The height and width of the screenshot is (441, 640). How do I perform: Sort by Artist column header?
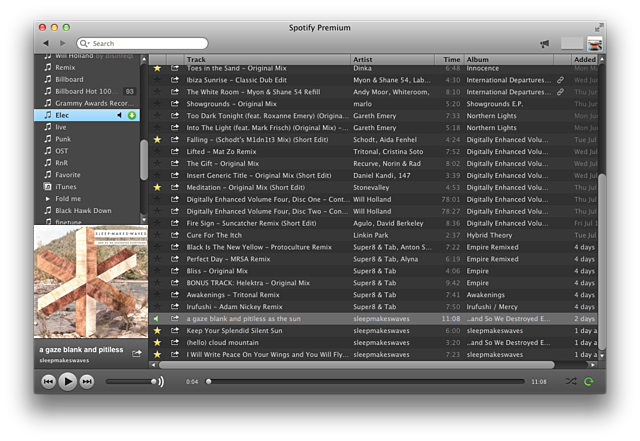[x=392, y=59]
